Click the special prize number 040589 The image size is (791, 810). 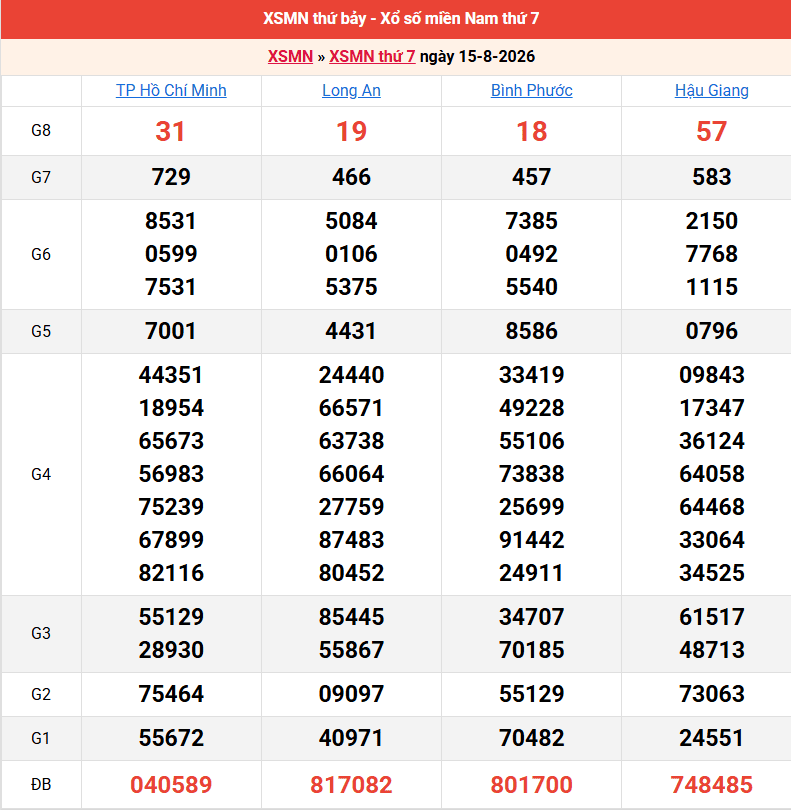pyautogui.click(x=171, y=785)
